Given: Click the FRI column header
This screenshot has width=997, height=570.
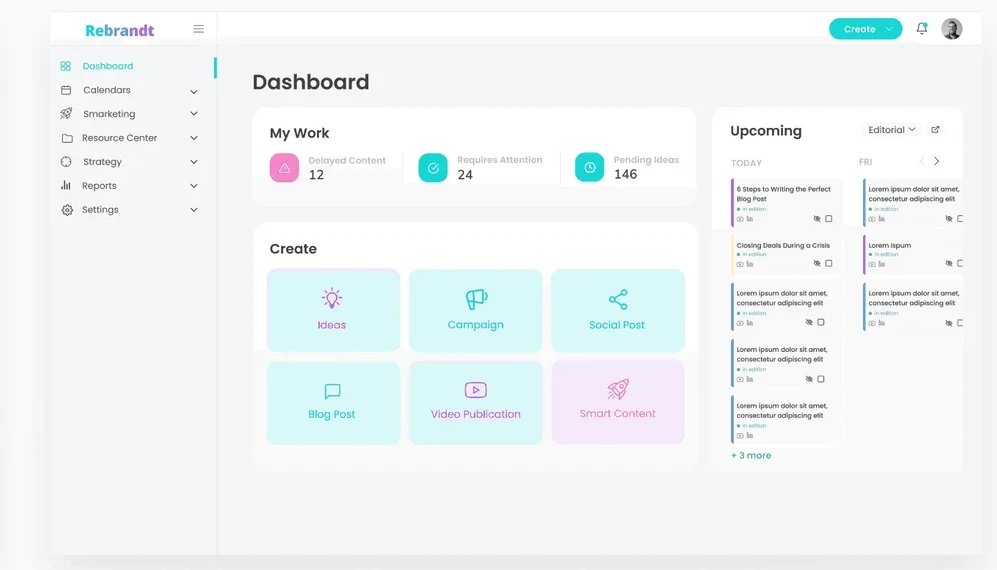Looking at the screenshot, I should [865, 162].
